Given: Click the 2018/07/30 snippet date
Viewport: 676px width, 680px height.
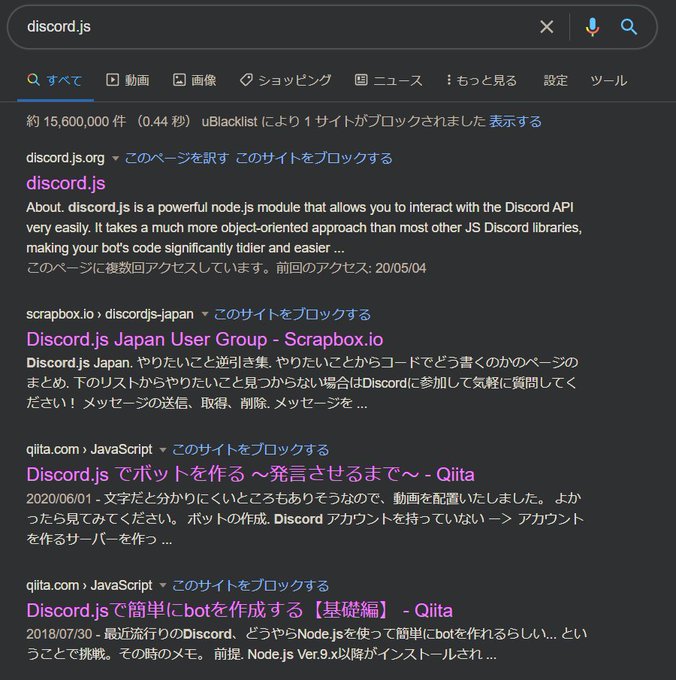Looking at the screenshot, I should [x=59, y=634].
